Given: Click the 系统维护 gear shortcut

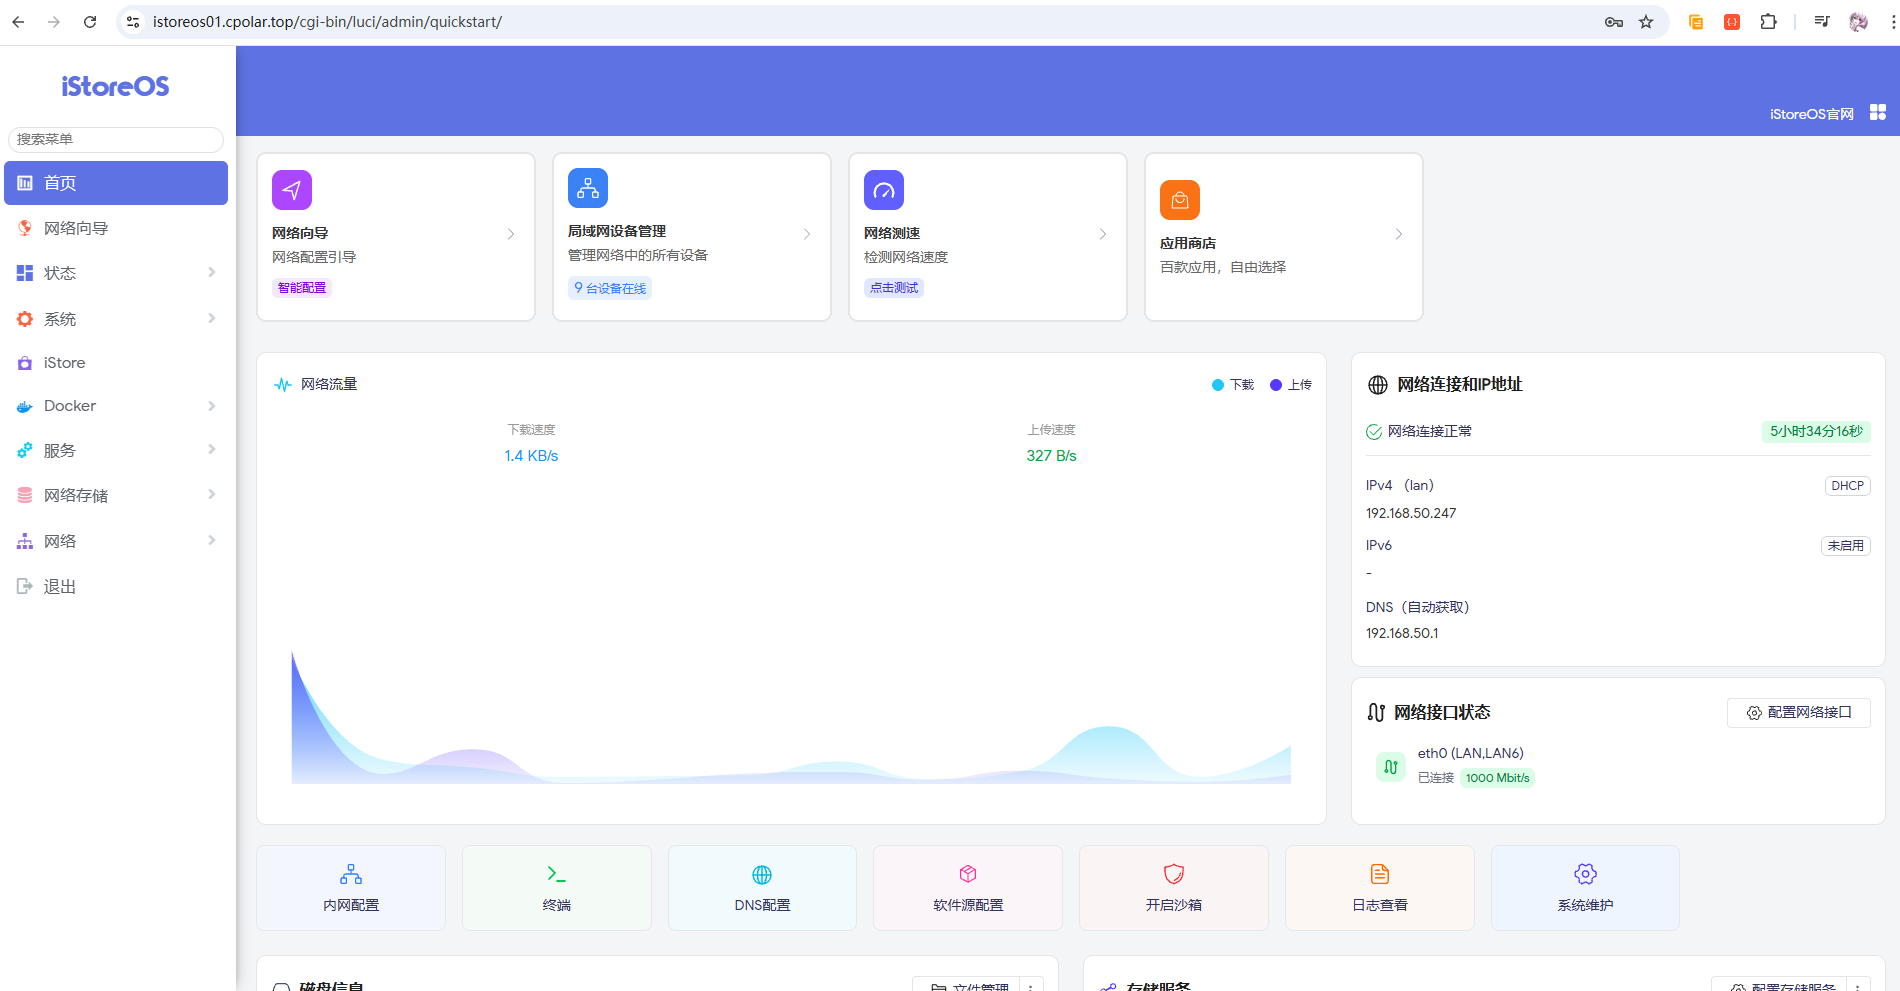Looking at the screenshot, I should pos(1585,888).
